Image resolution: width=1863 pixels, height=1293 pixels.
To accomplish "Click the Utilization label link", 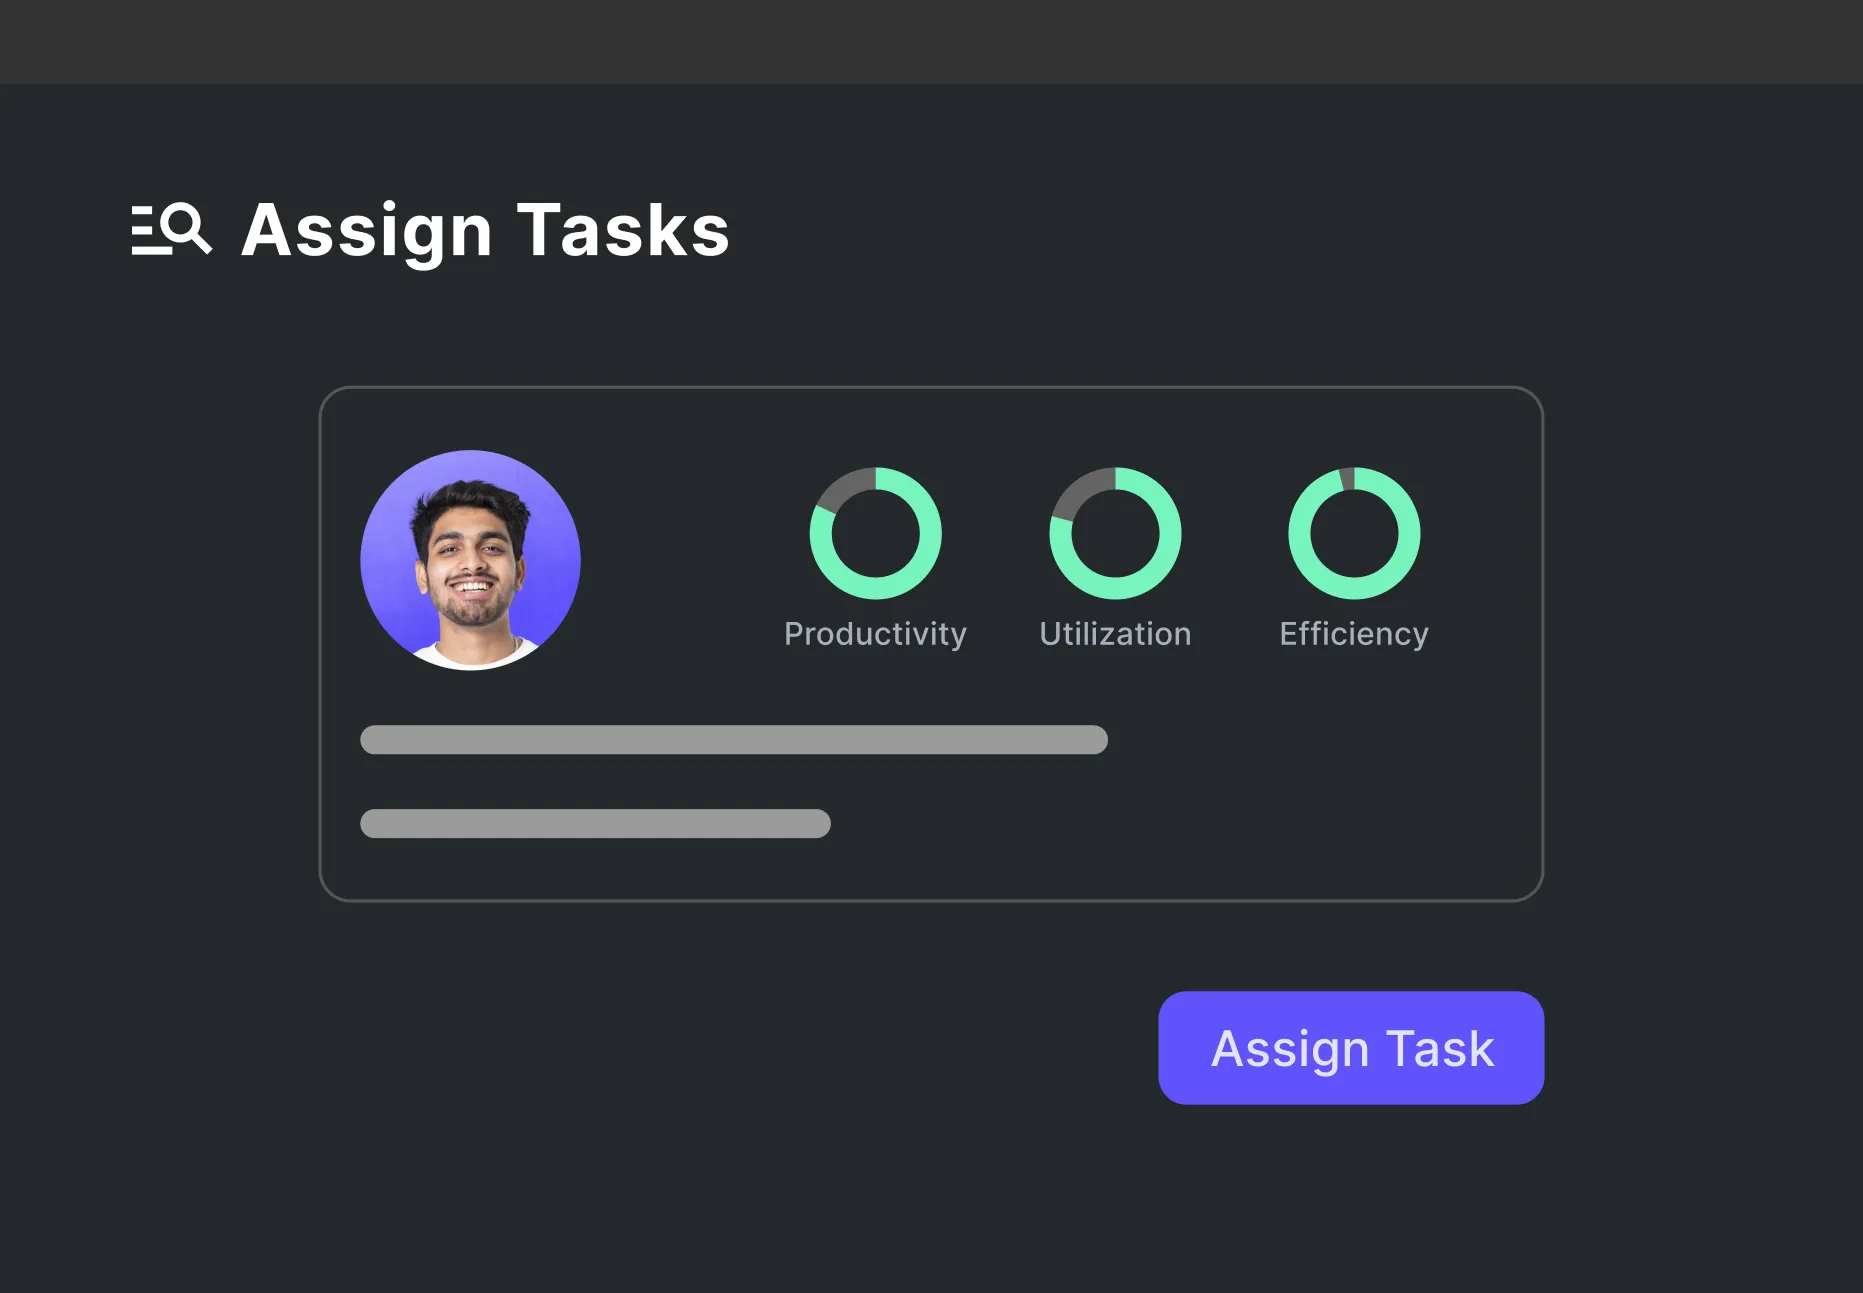I will [x=1115, y=632].
